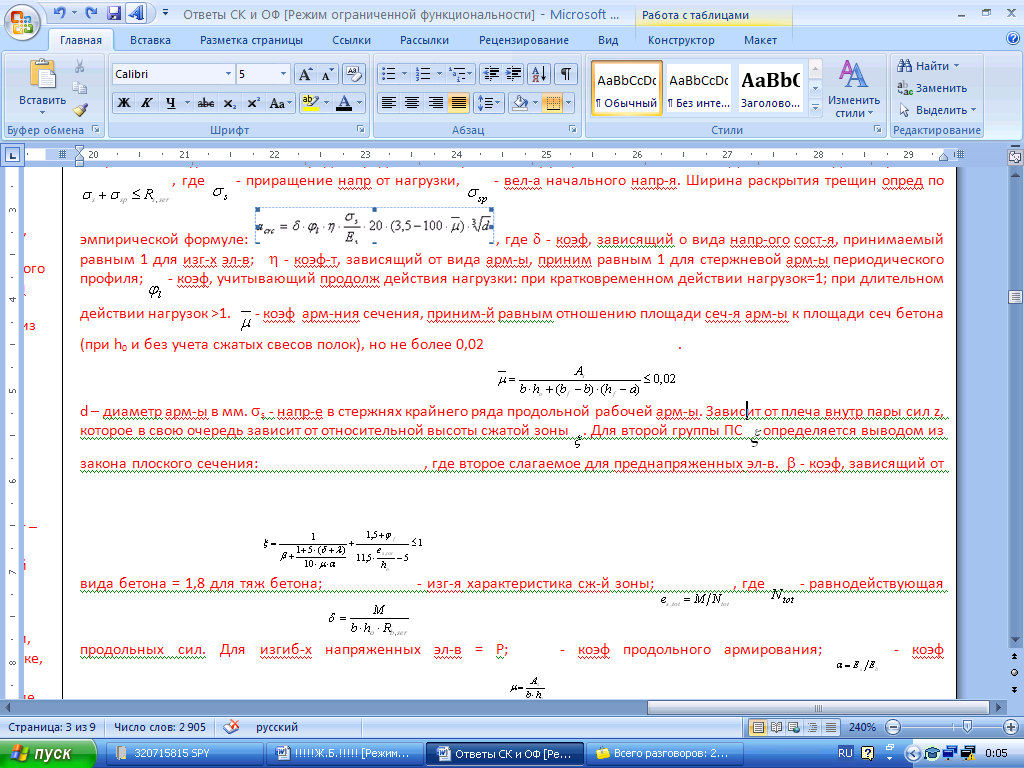Click the Paste (Вставить) clipboard icon
The image size is (1024, 768).
point(42,75)
